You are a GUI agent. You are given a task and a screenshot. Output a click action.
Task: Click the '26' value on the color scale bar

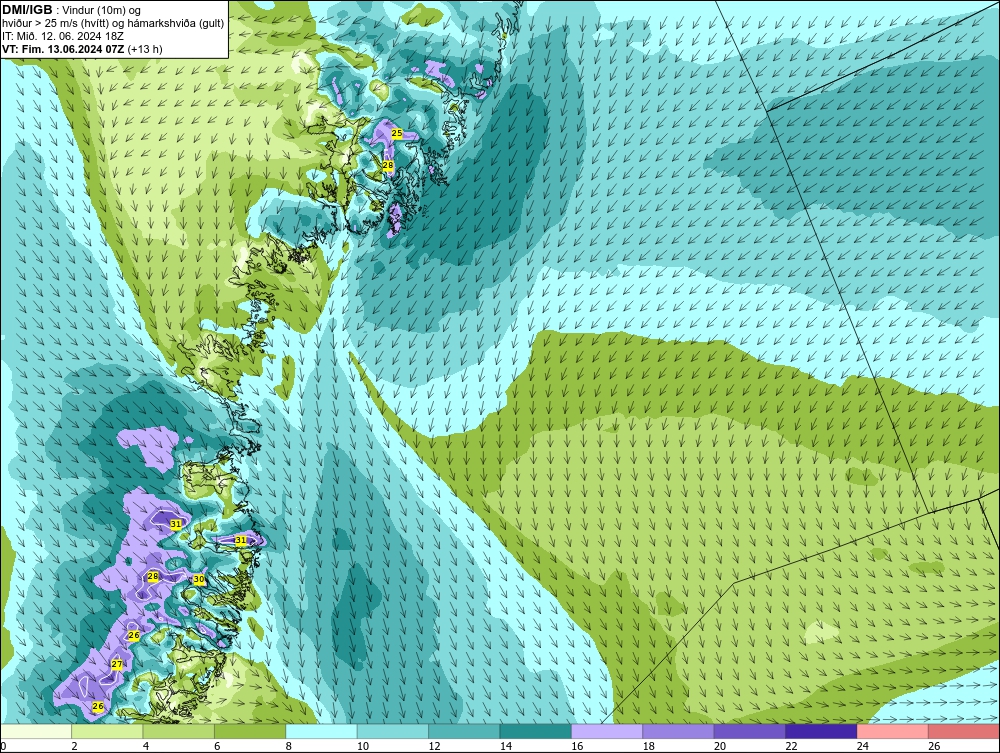934,746
